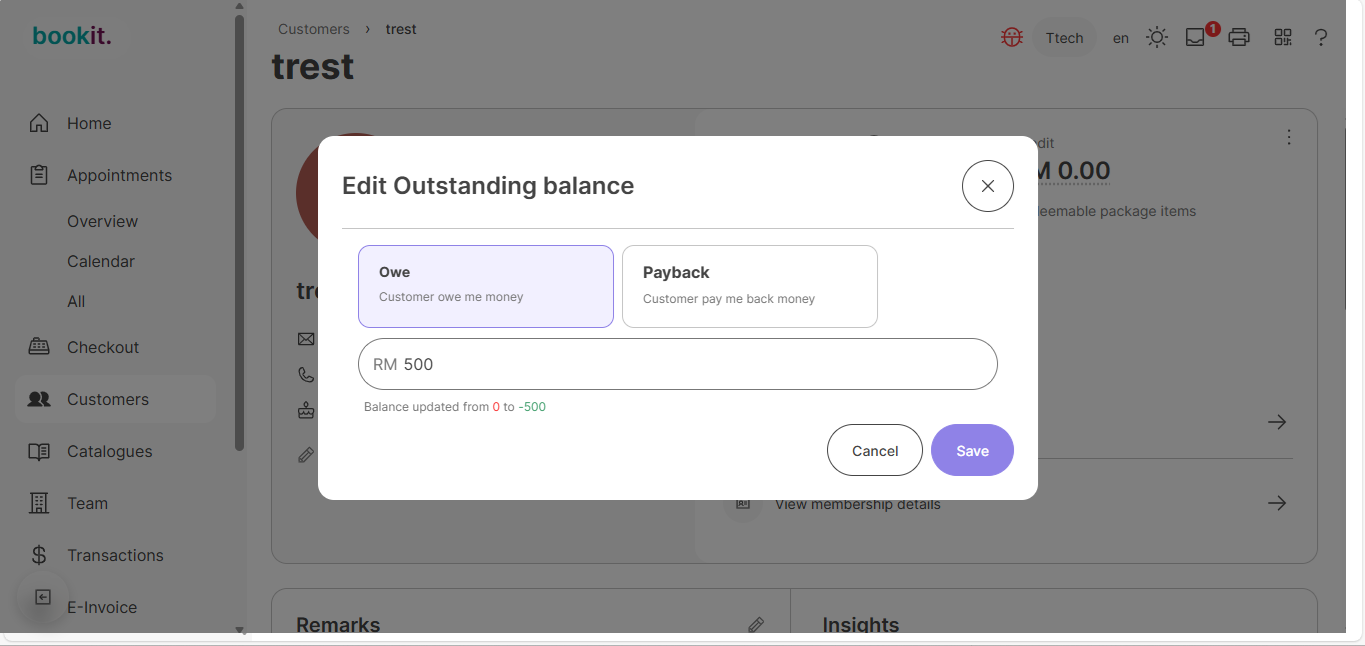The width and height of the screenshot is (1365, 646).
Task: Cancel the Edit Outstanding balance dialog
Action: point(874,450)
